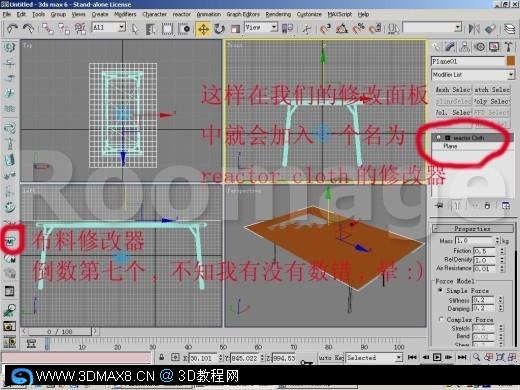This screenshot has width=520, height=390.
Task: Click the time slider showing 0 / 100
Action: [60, 331]
